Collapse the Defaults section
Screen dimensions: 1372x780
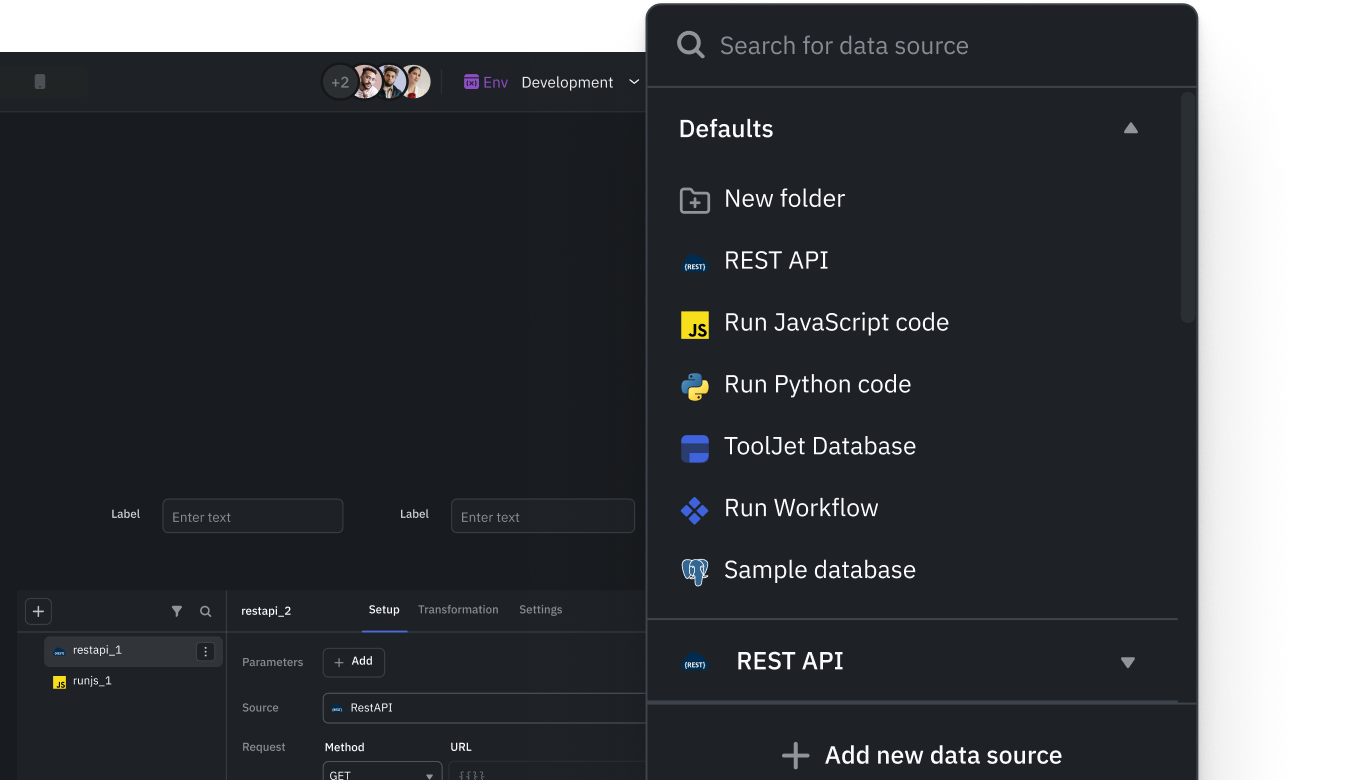click(1130, 128)
